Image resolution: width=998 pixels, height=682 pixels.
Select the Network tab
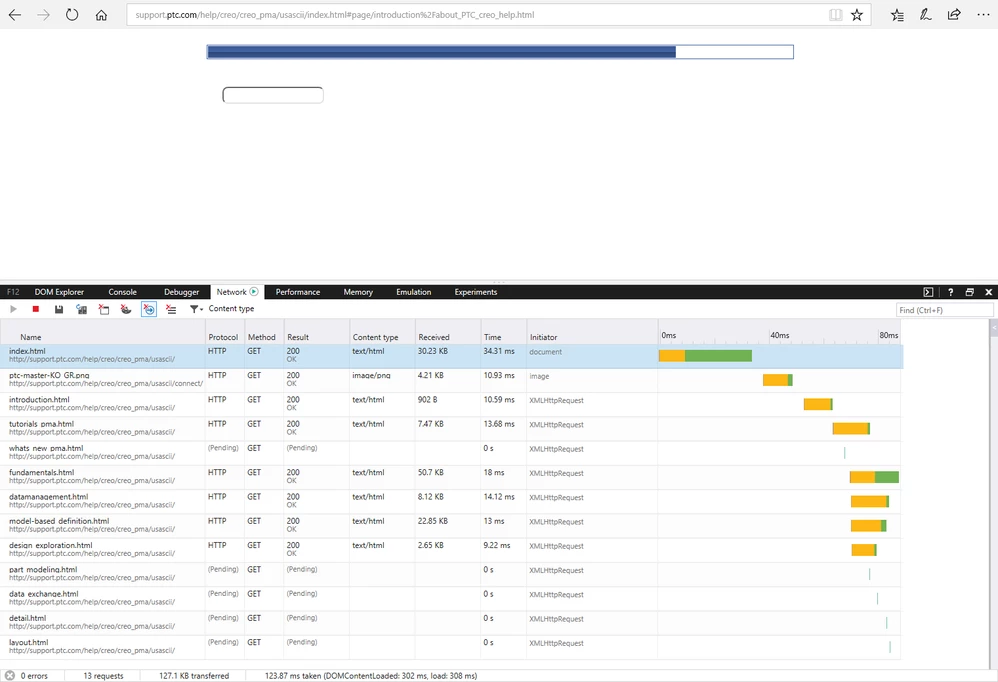tap(237, 292)
